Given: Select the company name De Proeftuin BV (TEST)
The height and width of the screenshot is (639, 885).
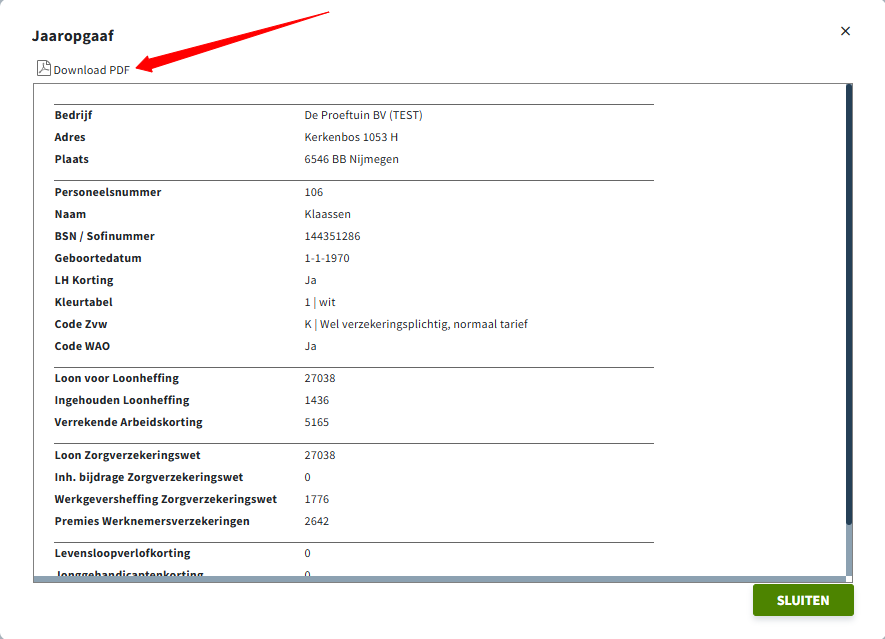Looking at the screenshot, I should point(363,115).
